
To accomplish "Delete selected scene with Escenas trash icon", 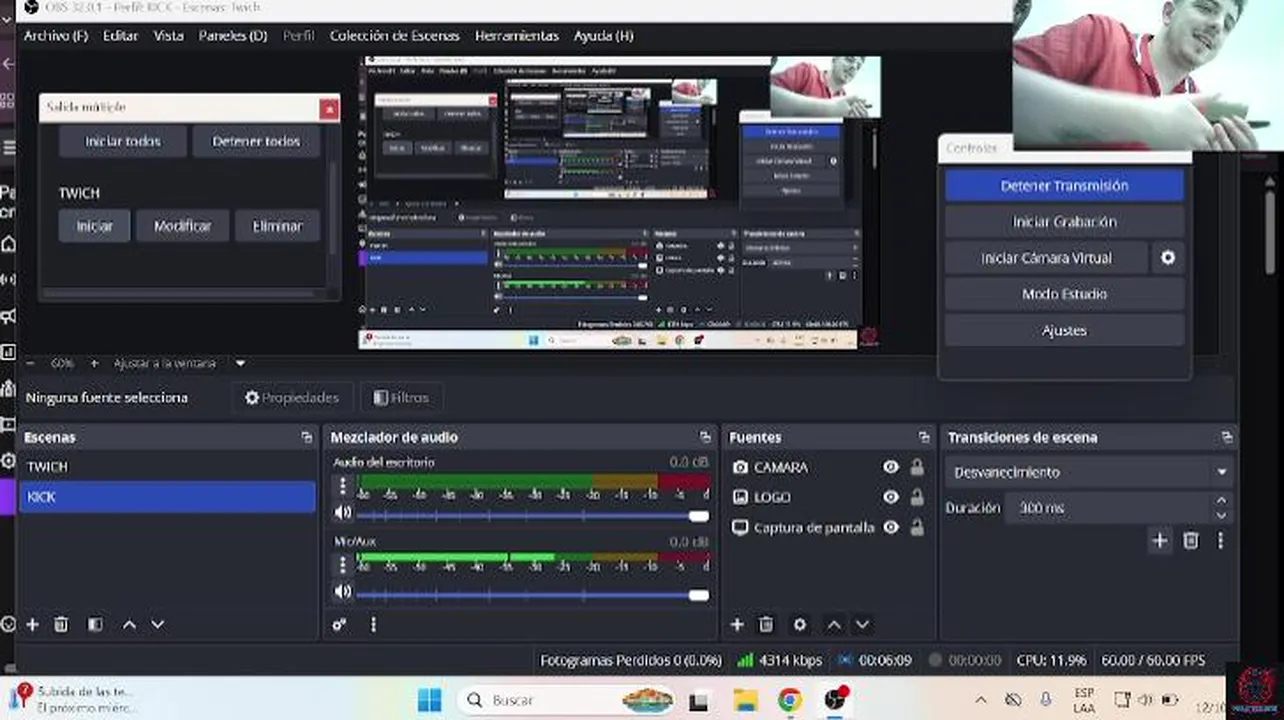I will tap(61, 624).
